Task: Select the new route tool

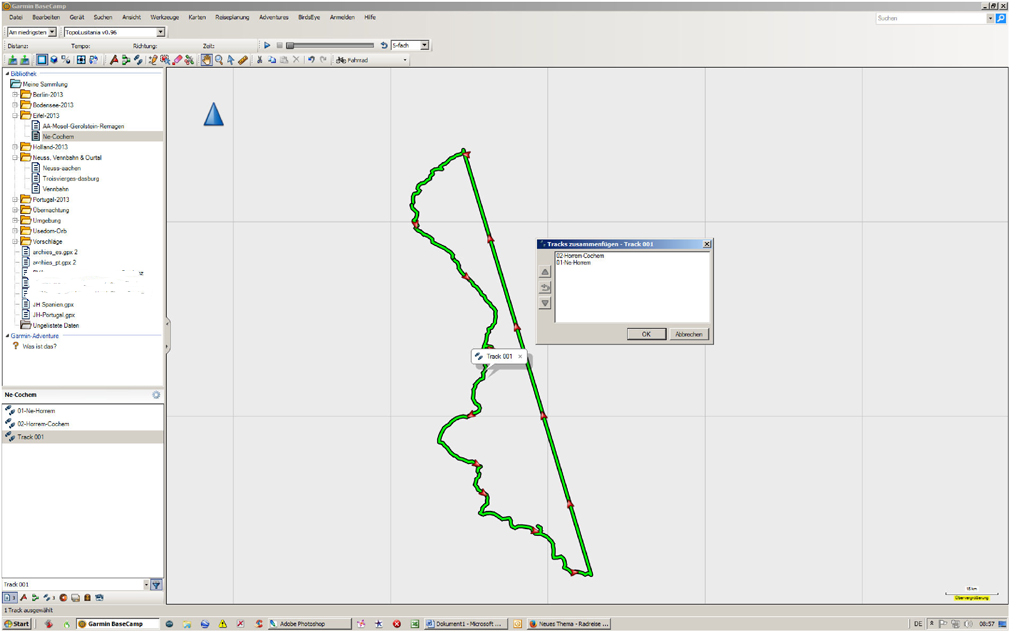Action: tap(126, 60)
